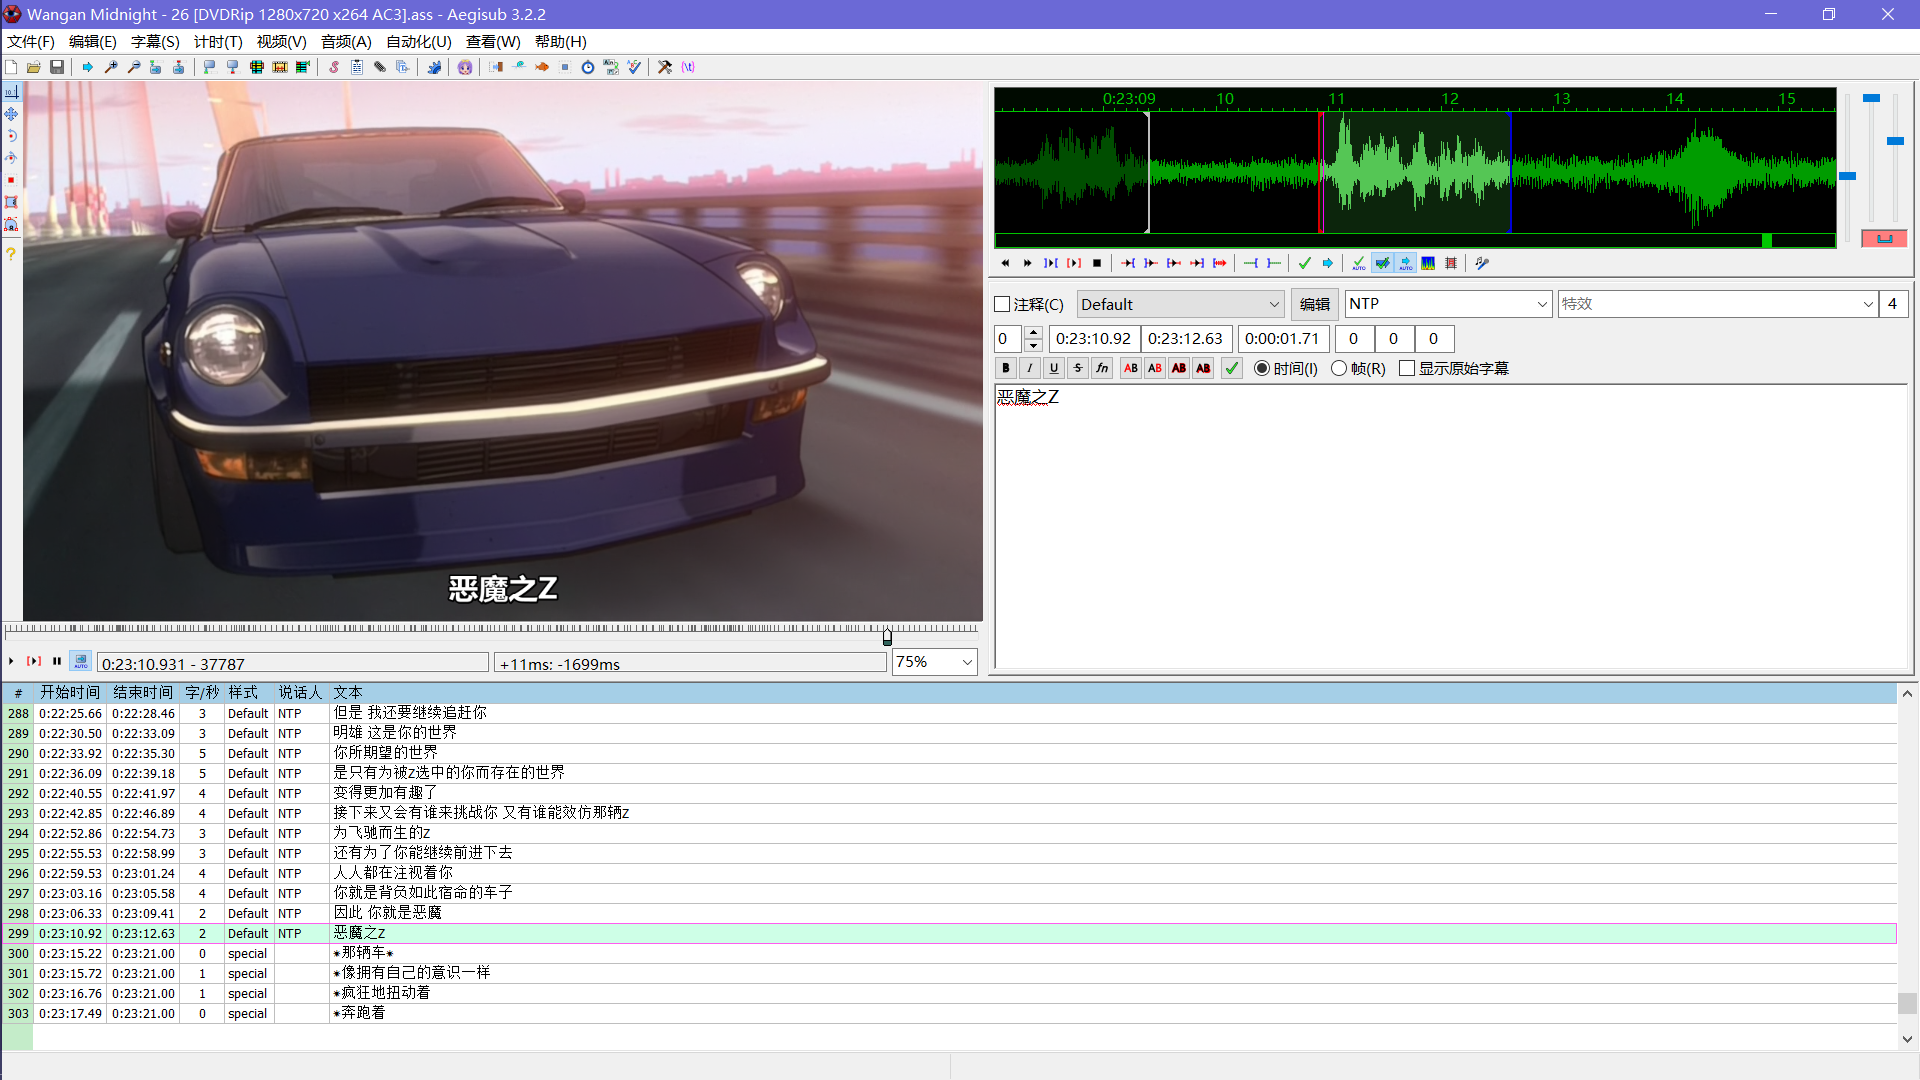Select the 时间(I) time radio button
The height and width of the screenshot is (1080, 1920).
tap(1262, 368)
